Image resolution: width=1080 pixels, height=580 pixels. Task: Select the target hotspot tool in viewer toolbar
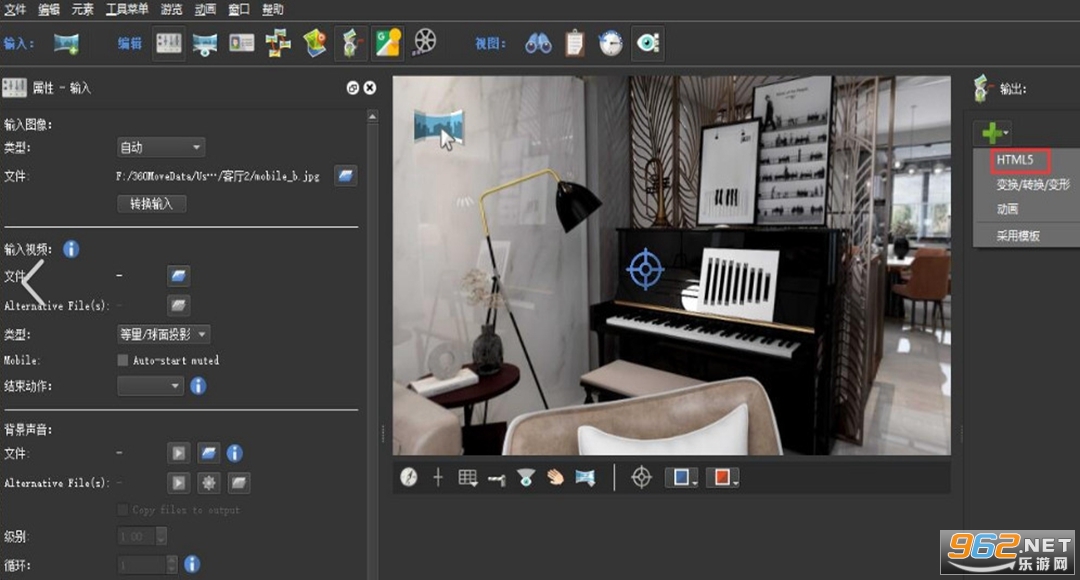point(641,477)
